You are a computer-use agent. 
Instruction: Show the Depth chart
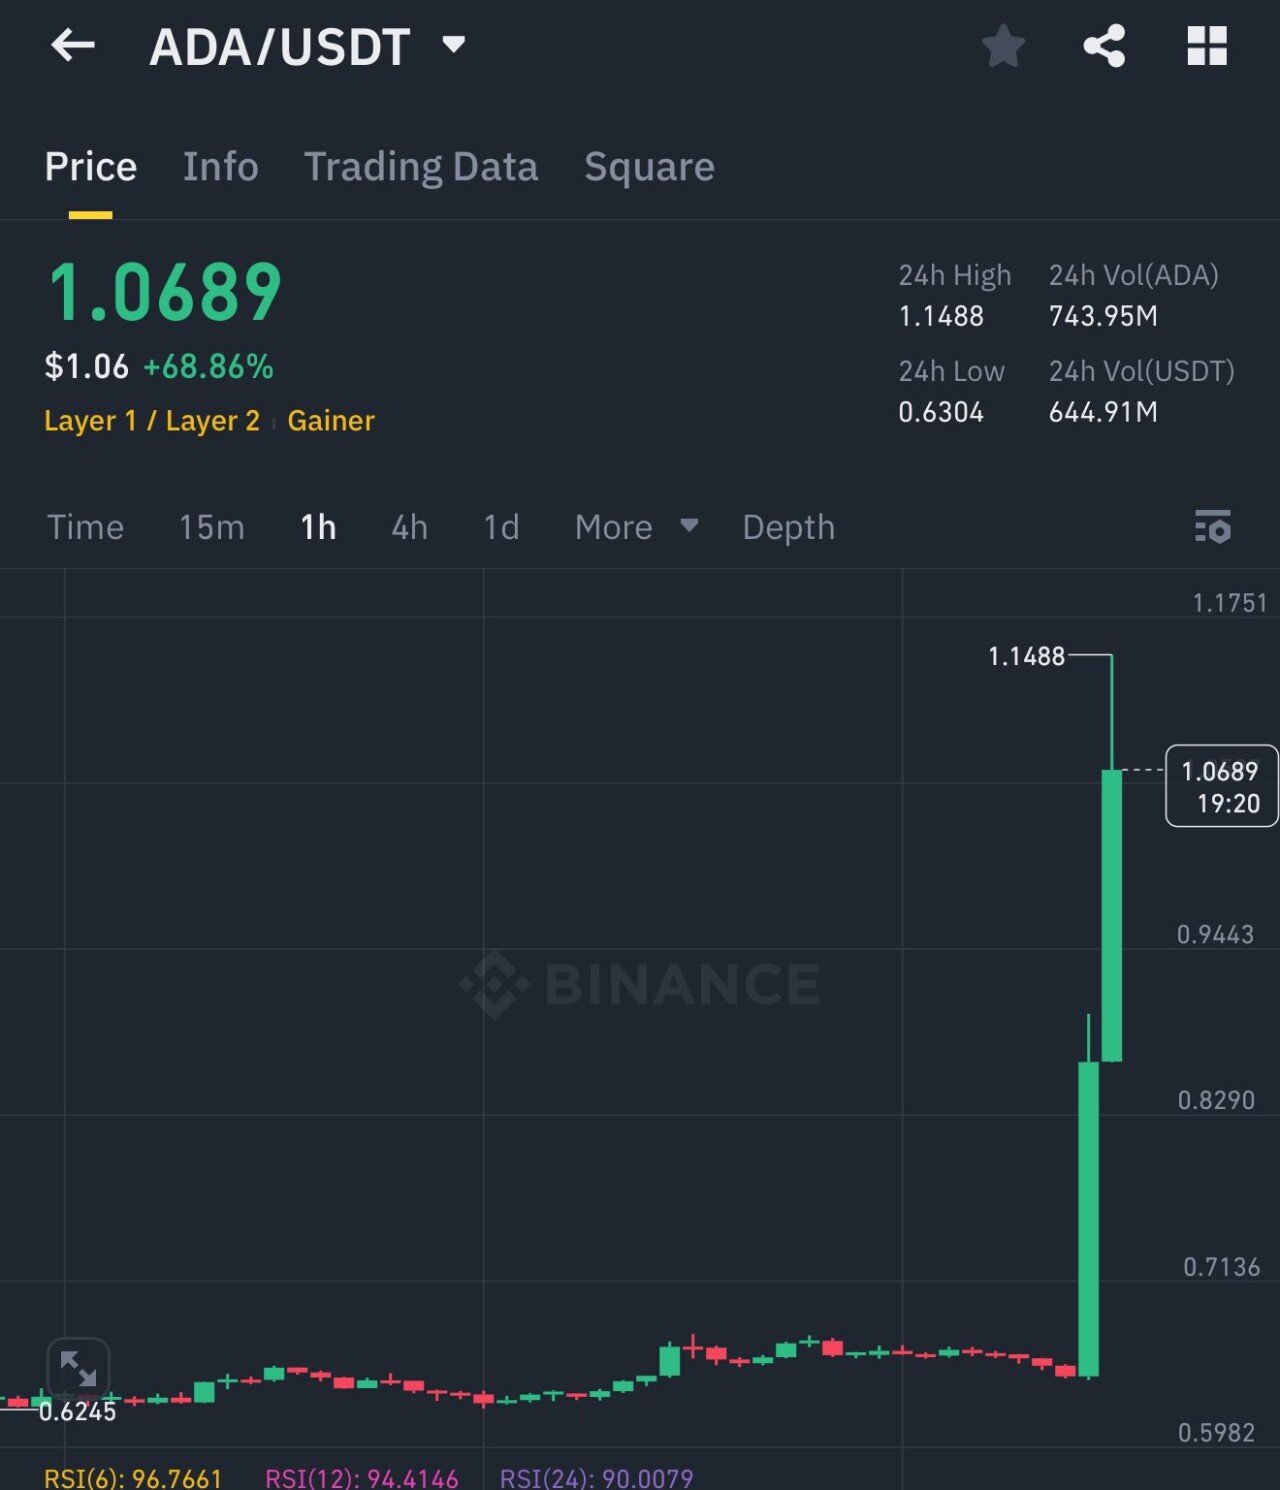coord(788,527)
